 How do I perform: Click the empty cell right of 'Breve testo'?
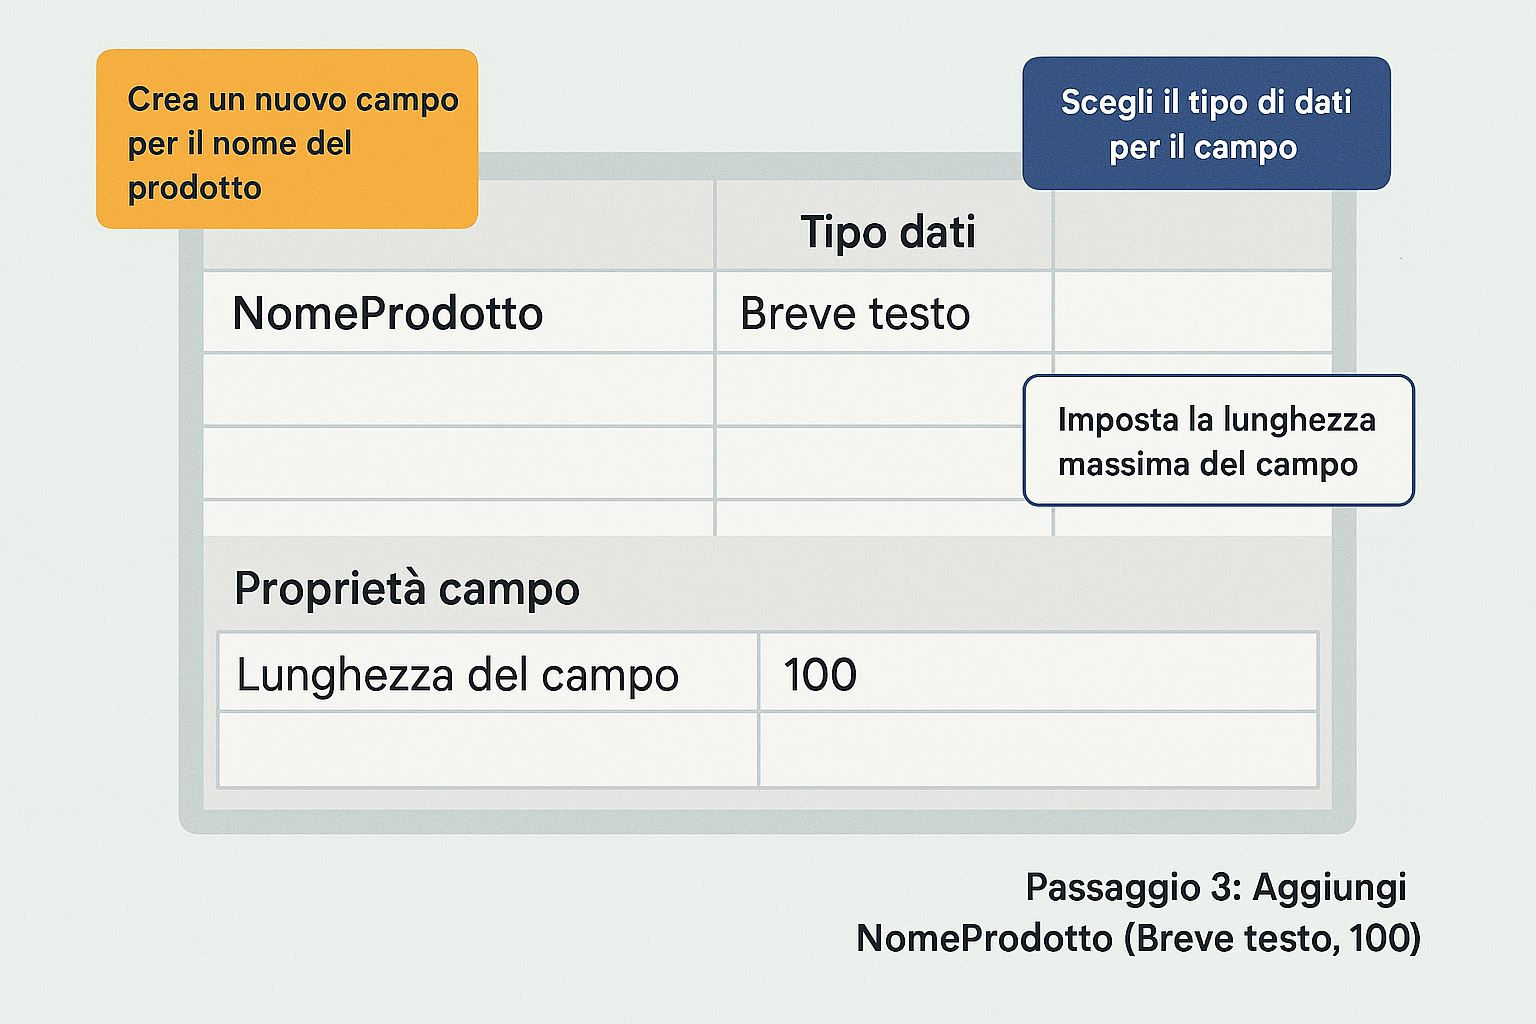[1192, 313]
